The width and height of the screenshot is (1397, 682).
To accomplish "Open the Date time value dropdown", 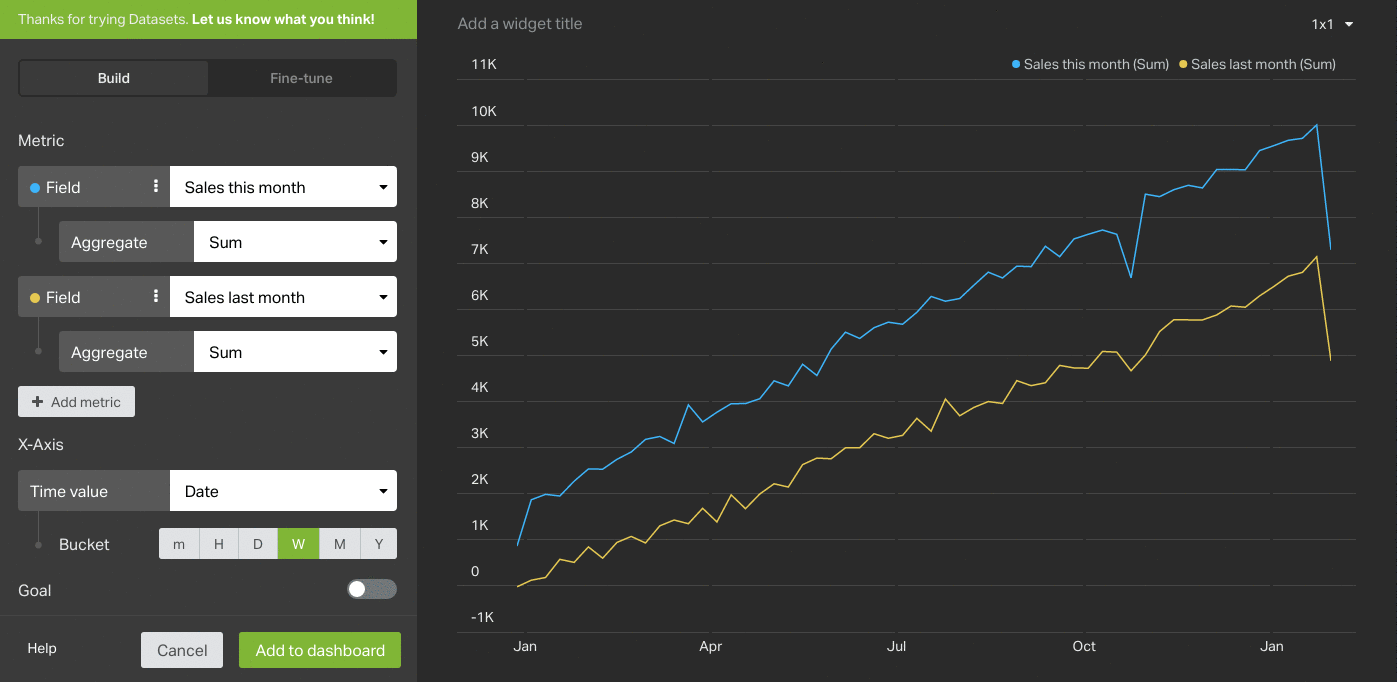I will [x=284, y=491].
